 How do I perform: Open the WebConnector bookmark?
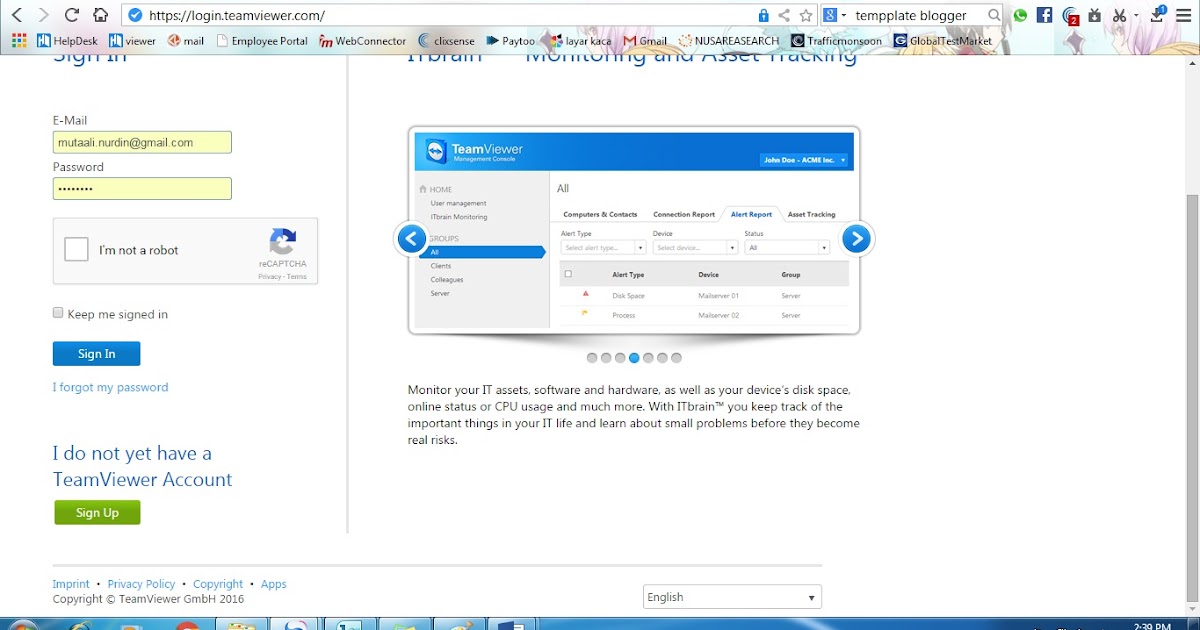coord(363,41)
